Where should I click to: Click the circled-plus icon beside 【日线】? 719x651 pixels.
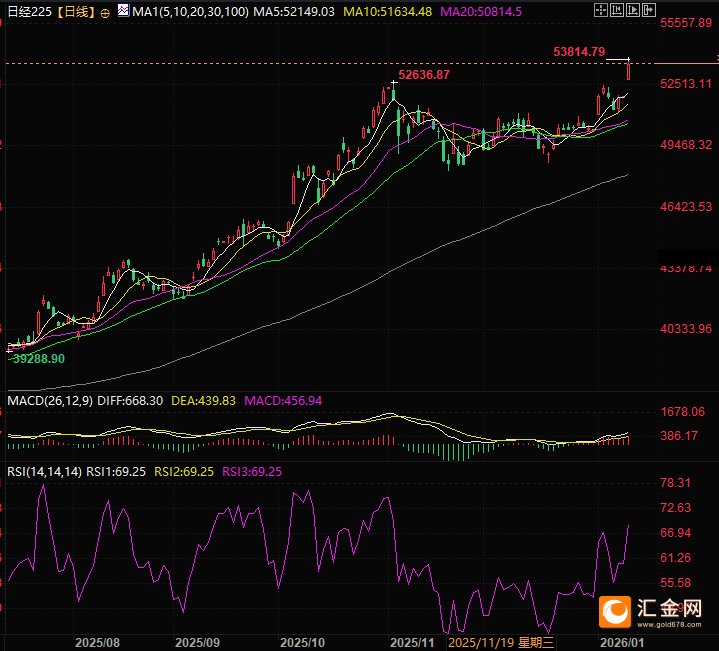(x=105, y=12)
